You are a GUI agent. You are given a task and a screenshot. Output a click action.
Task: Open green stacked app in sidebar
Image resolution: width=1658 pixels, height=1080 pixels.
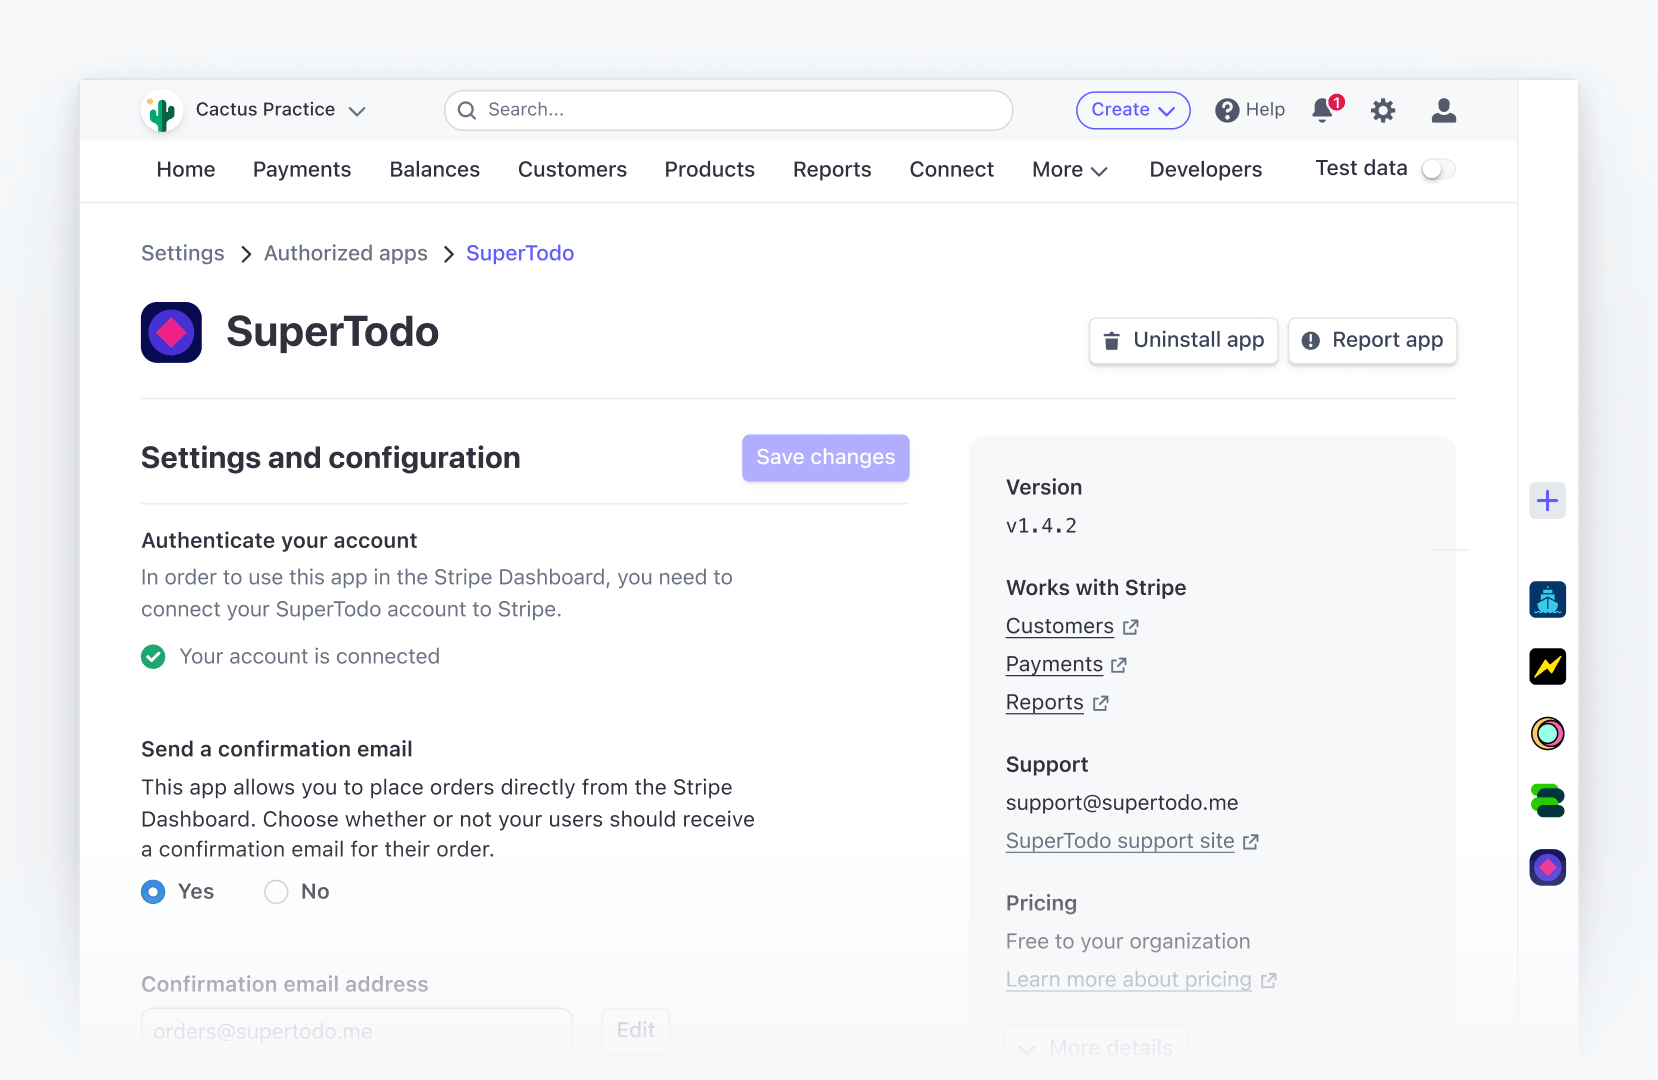(1547, 800)
